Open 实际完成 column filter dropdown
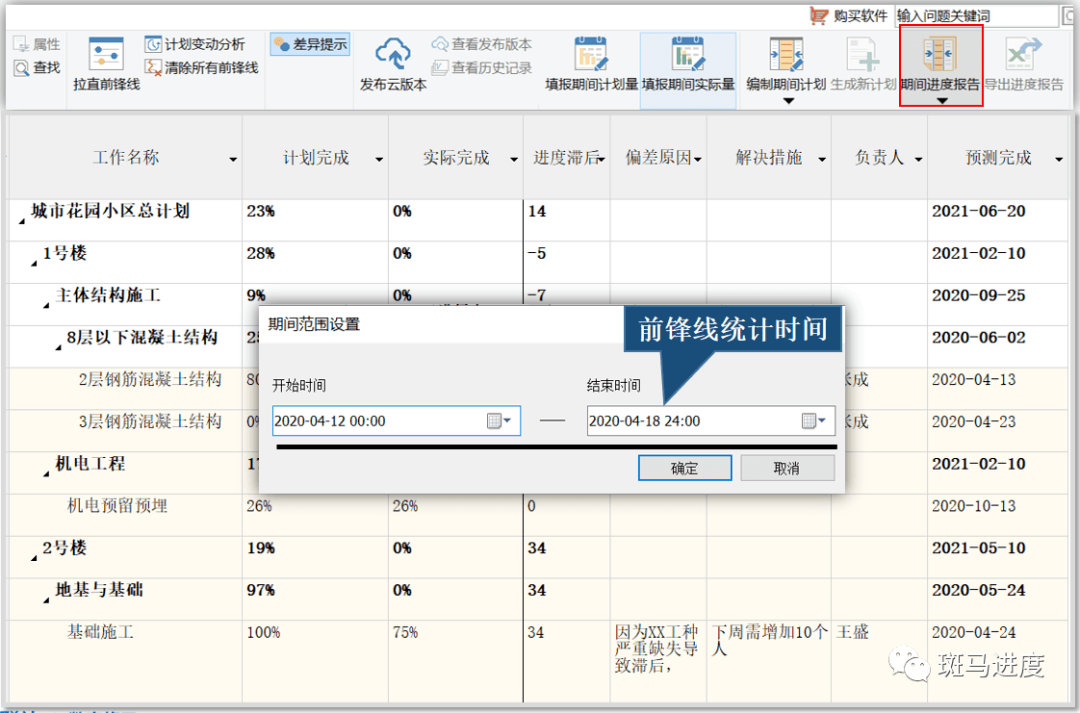The image size is (1080, 713). tap(514, 160)
